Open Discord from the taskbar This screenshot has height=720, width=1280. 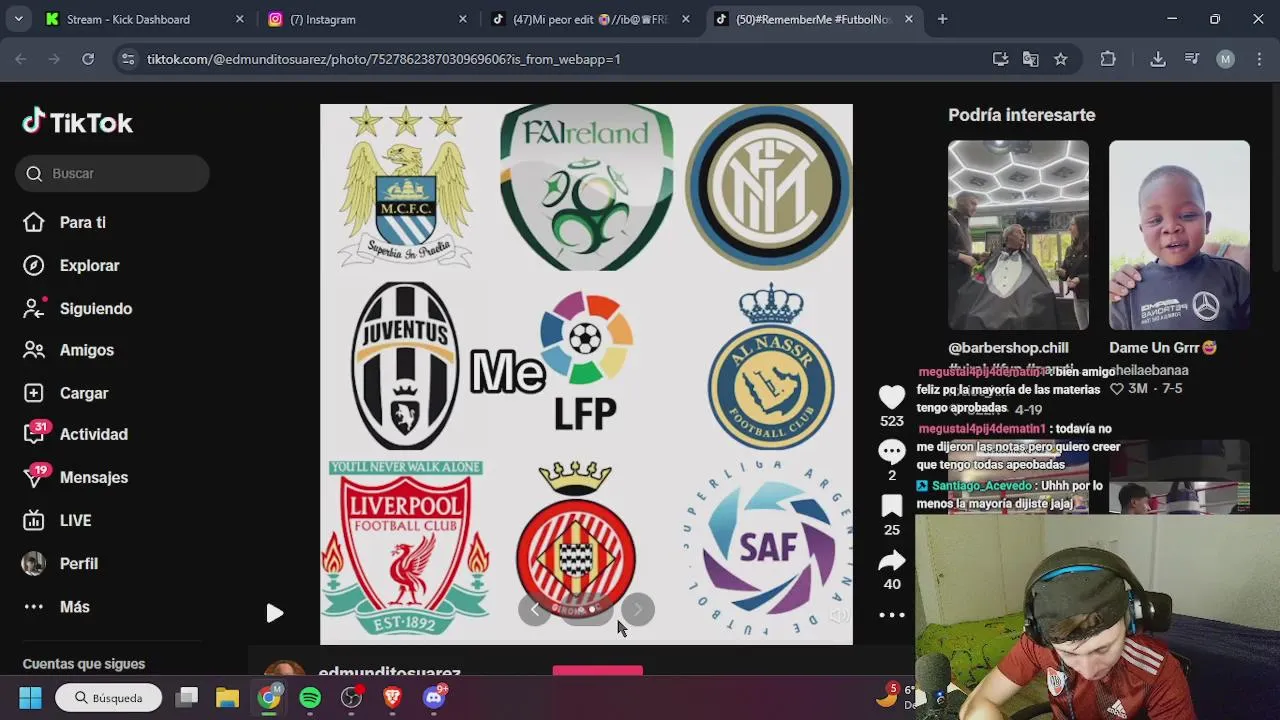tap(434, 697)
